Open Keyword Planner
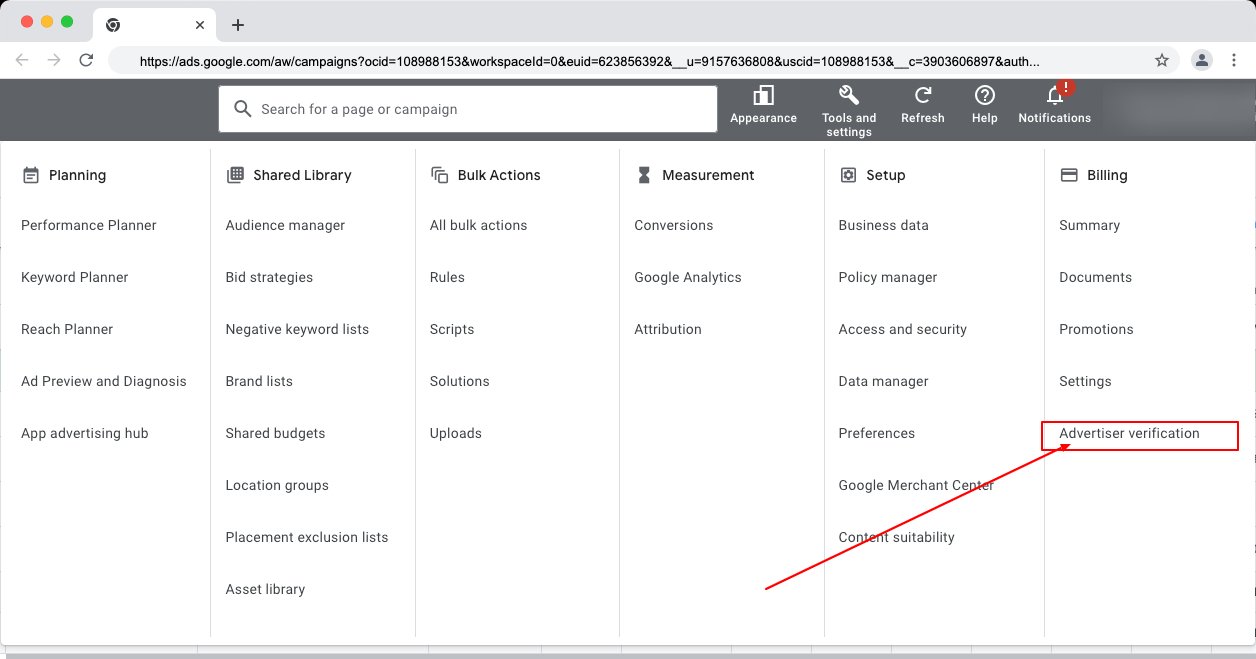This screenshot has height=659, width=1256. coord(75,277)
